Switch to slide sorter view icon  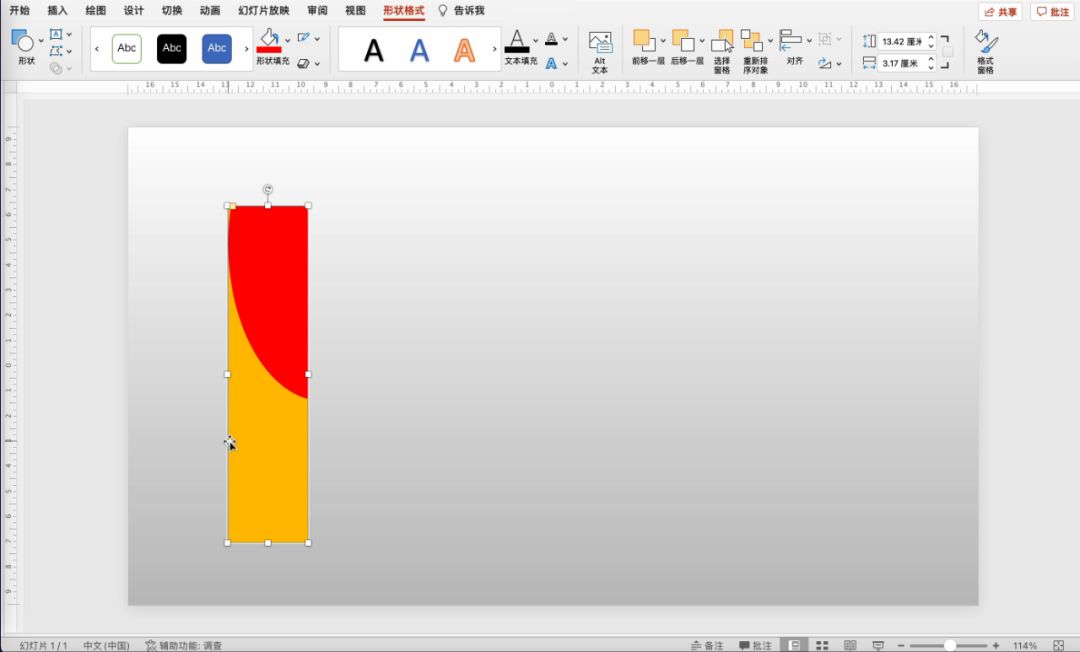(x=822, y=645)
